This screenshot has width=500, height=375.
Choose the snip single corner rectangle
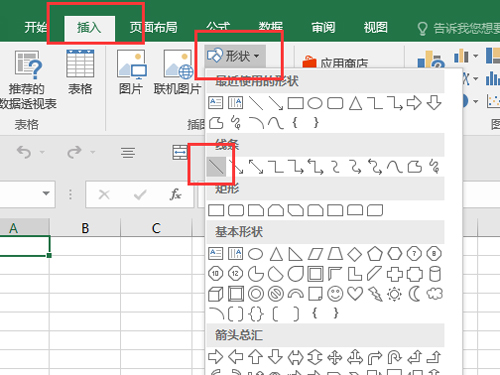[x=256, y=210]
